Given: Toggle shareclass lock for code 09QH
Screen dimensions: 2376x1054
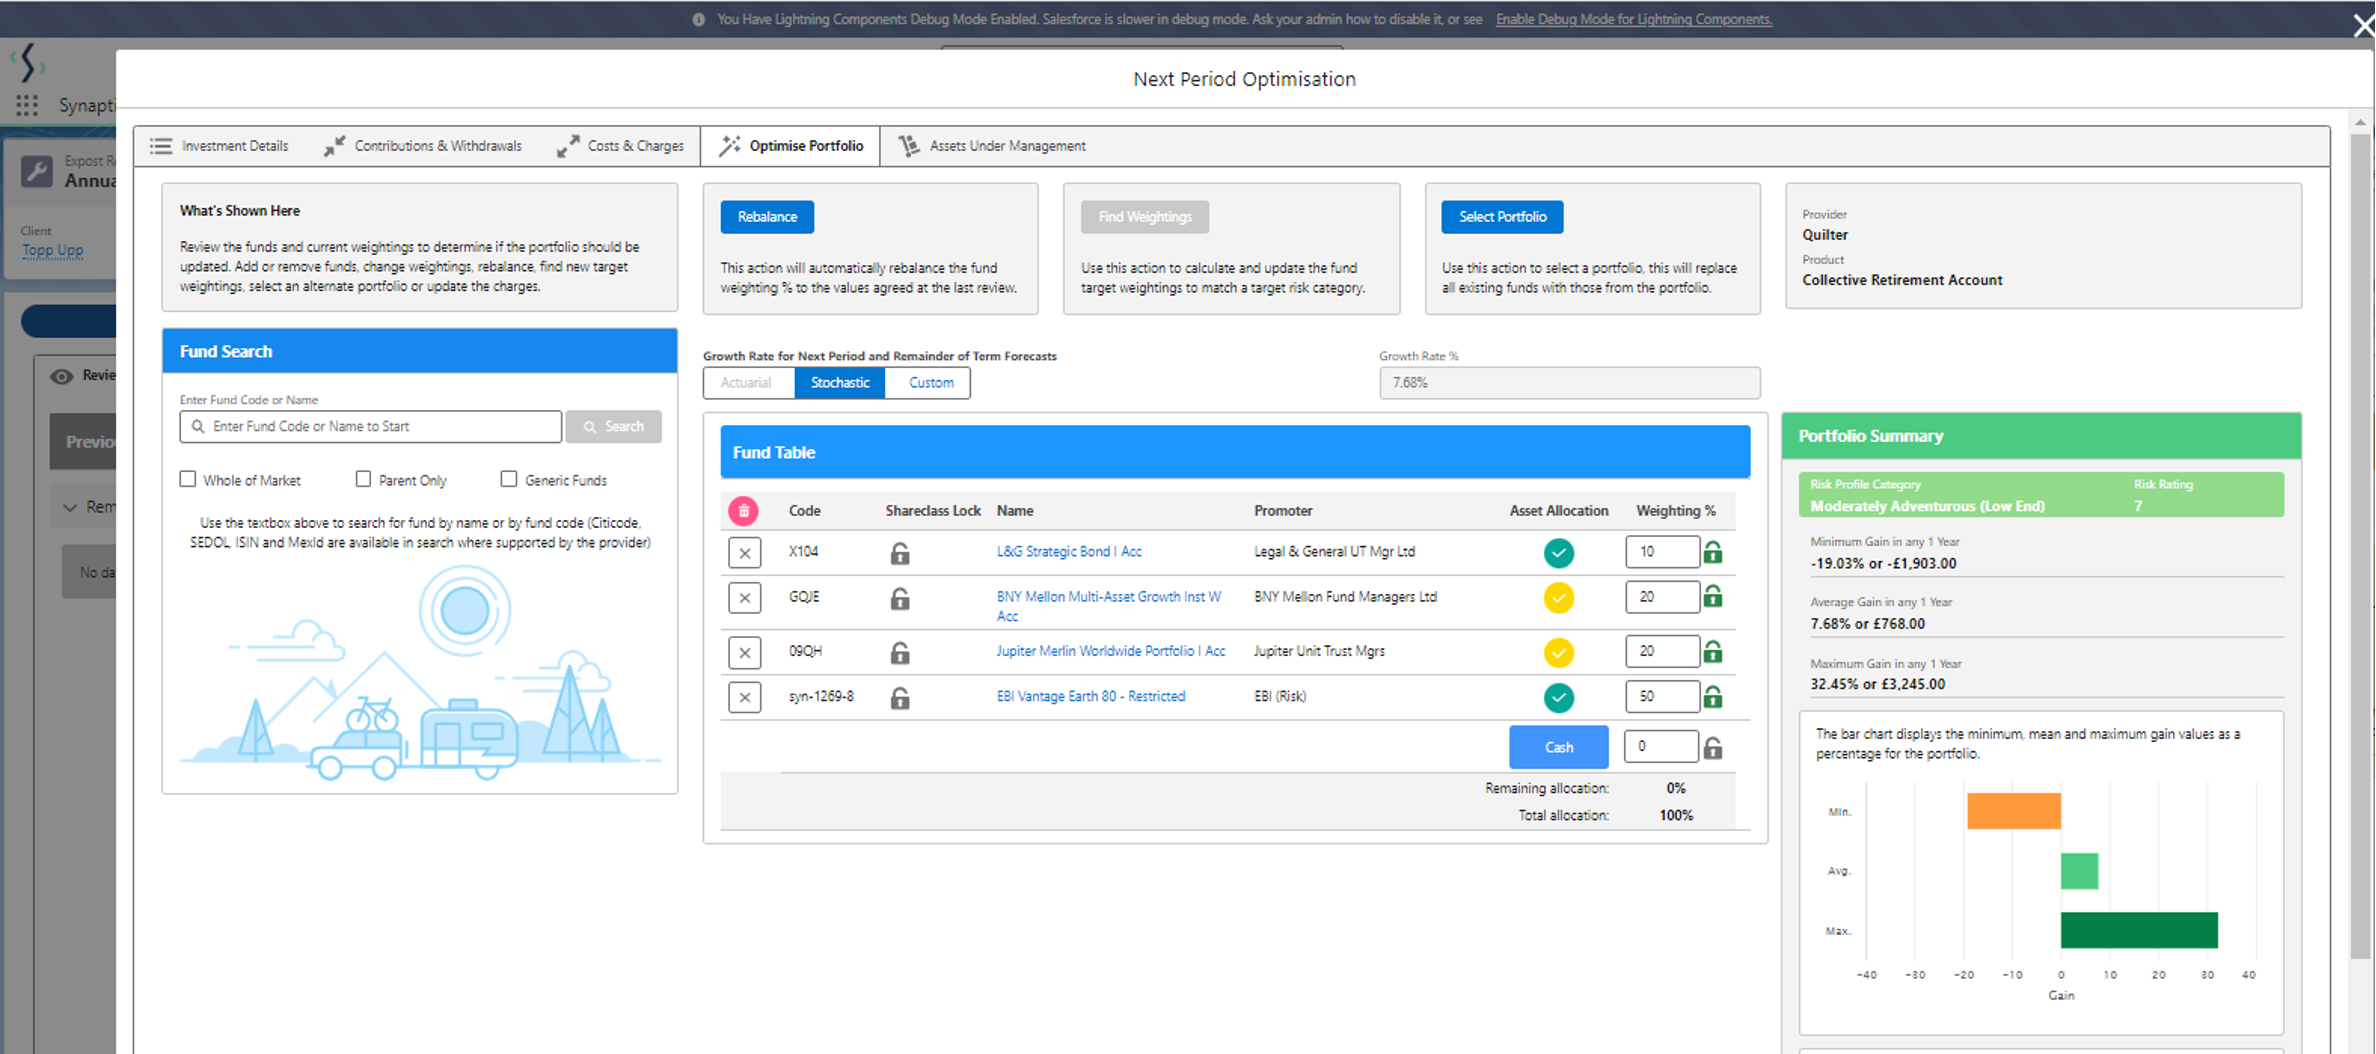Looking at the screenshot, I should (x=900, y=653).
